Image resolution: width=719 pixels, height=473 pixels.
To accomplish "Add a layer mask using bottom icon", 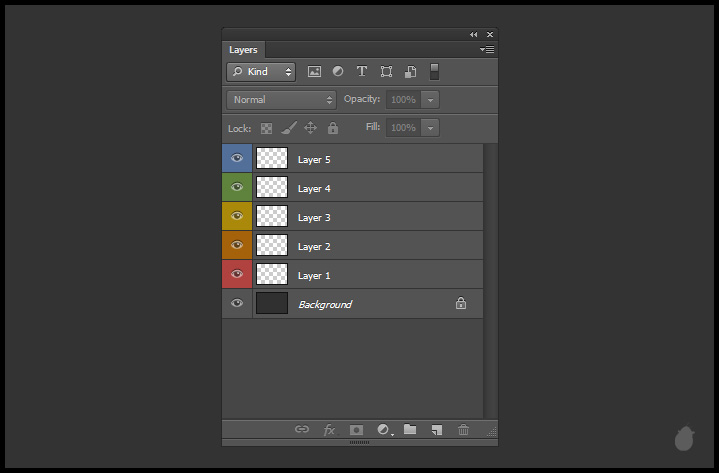I will [x=356, y=430].
